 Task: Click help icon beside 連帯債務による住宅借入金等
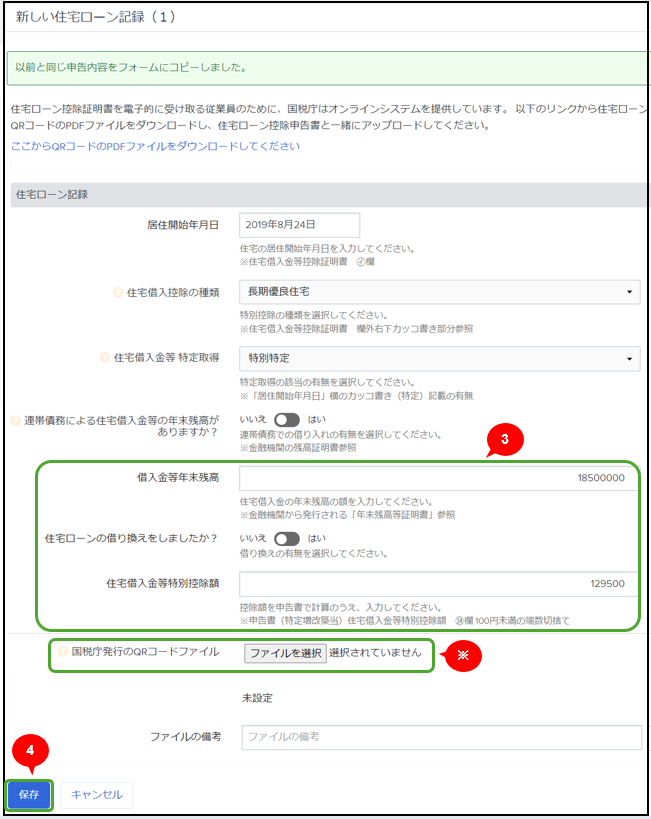pyautogui.click(x=15, y=420)
